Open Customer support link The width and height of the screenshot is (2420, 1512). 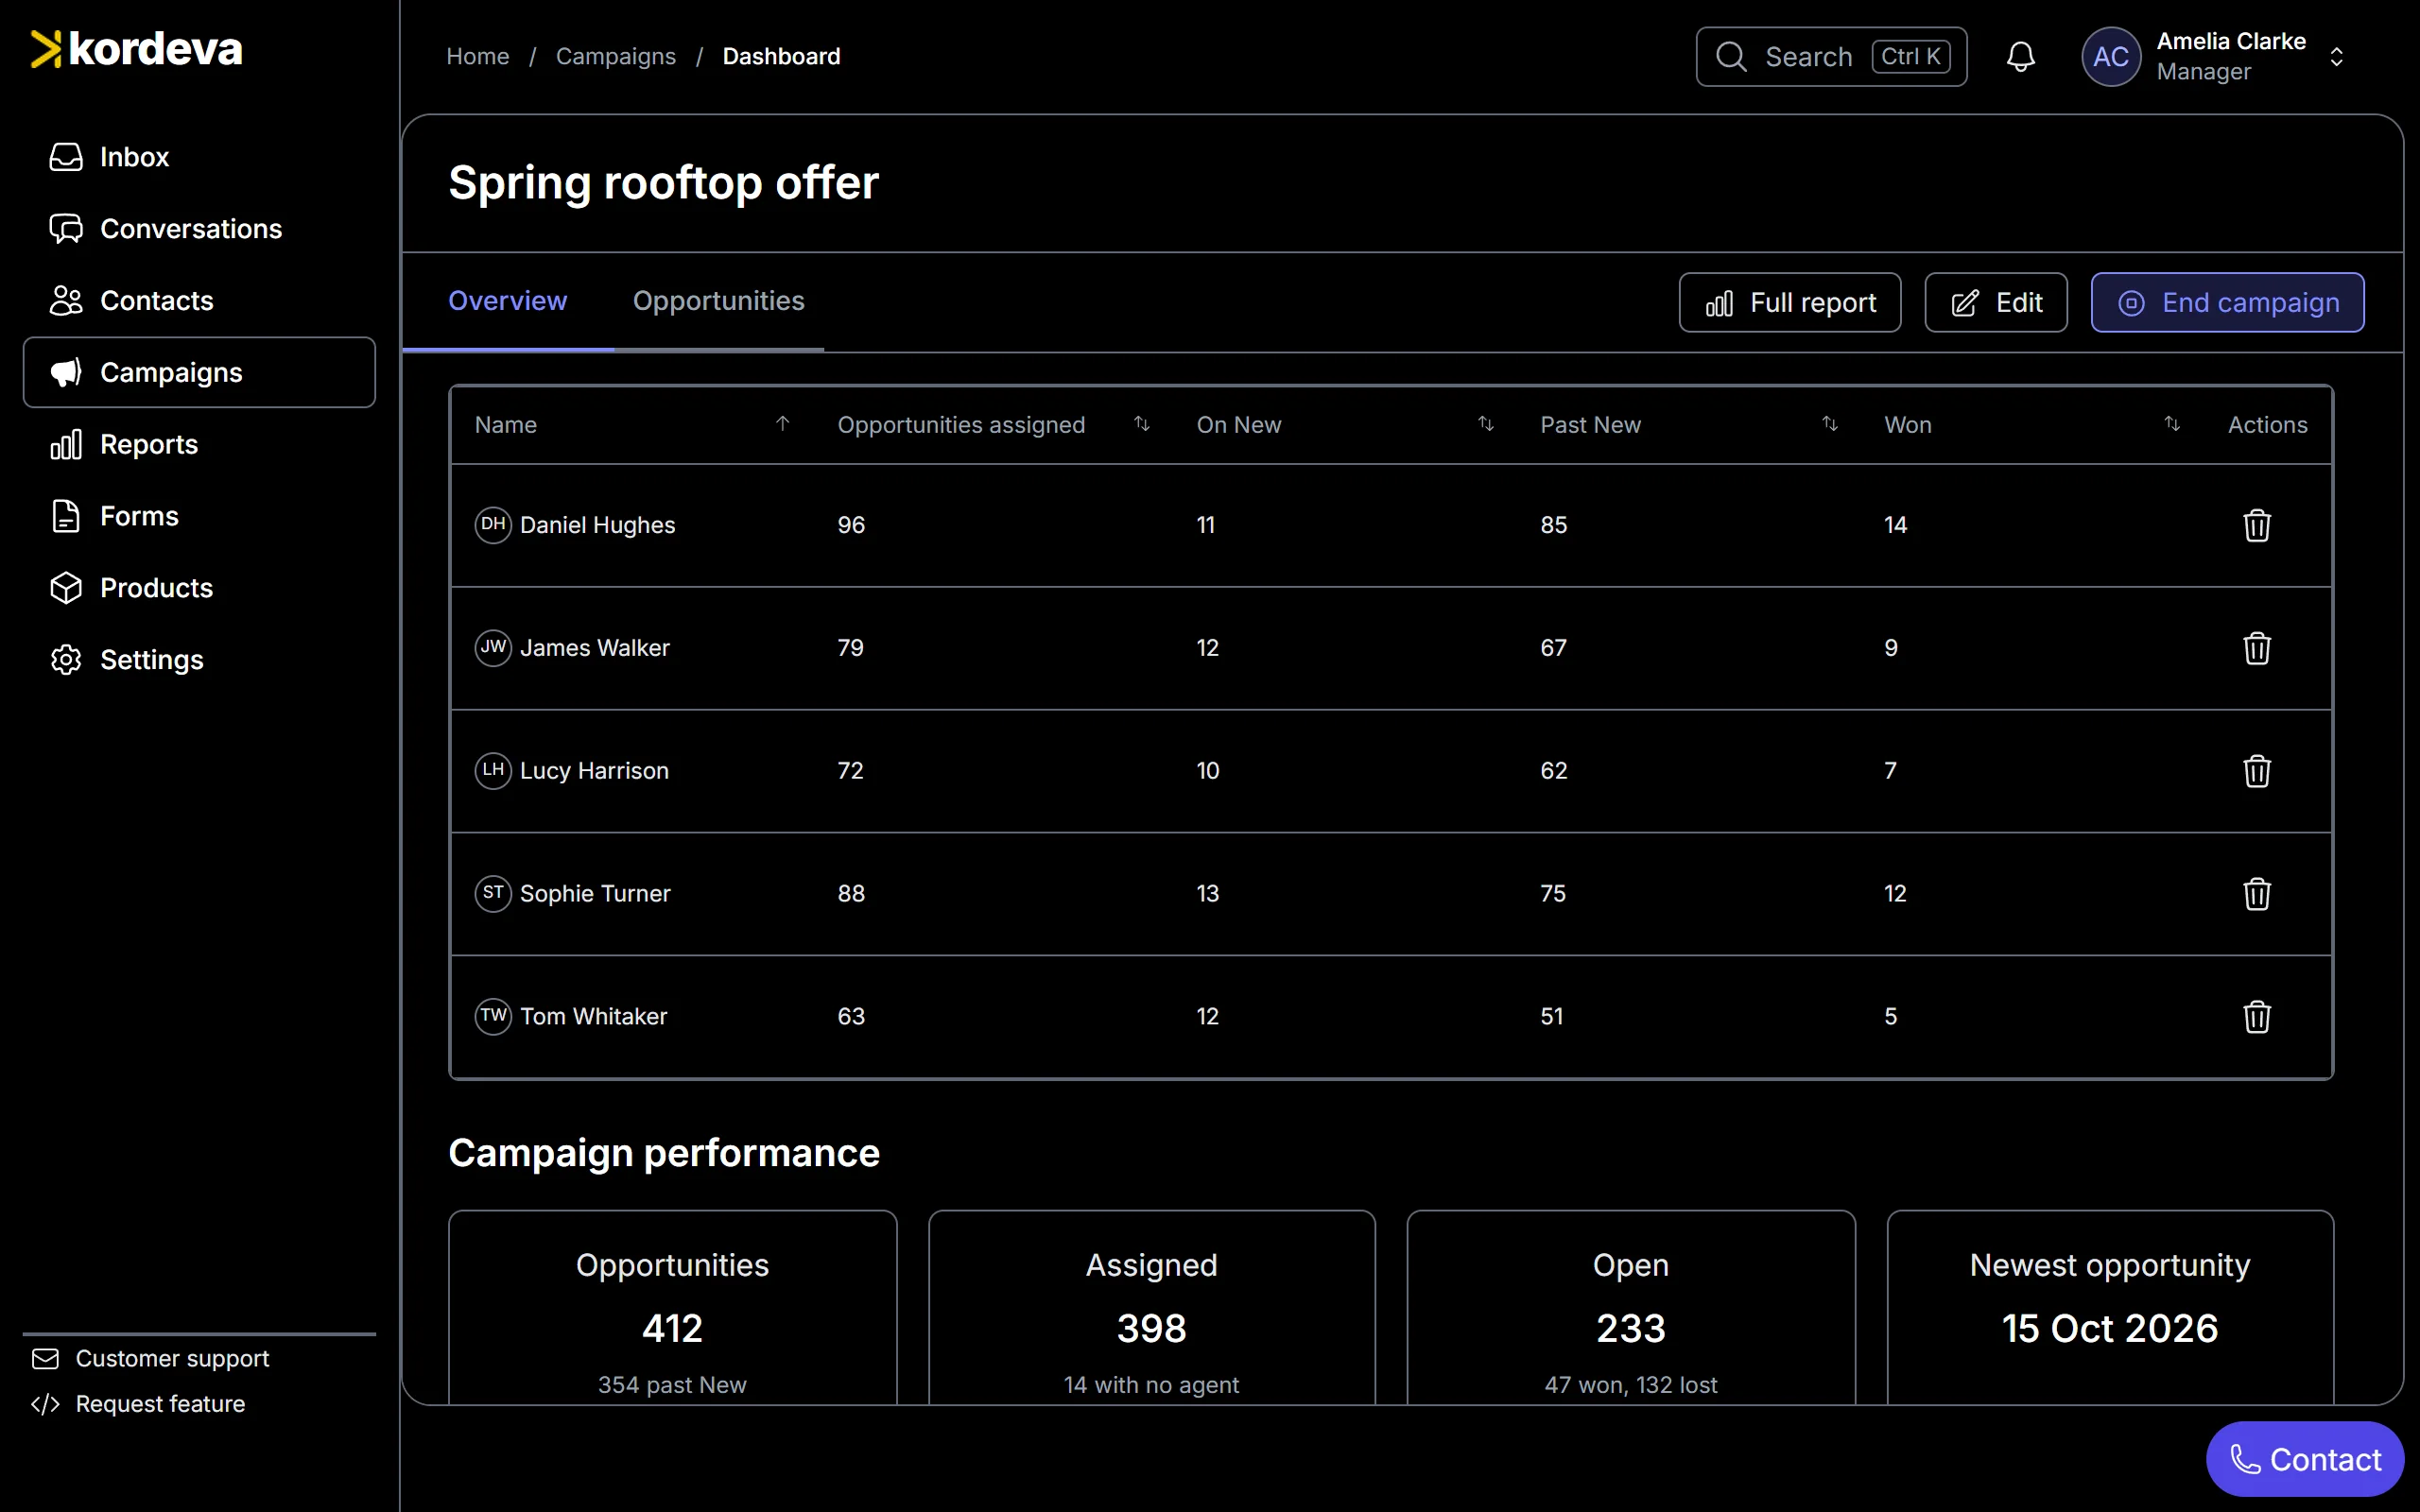click(150, 1358)
